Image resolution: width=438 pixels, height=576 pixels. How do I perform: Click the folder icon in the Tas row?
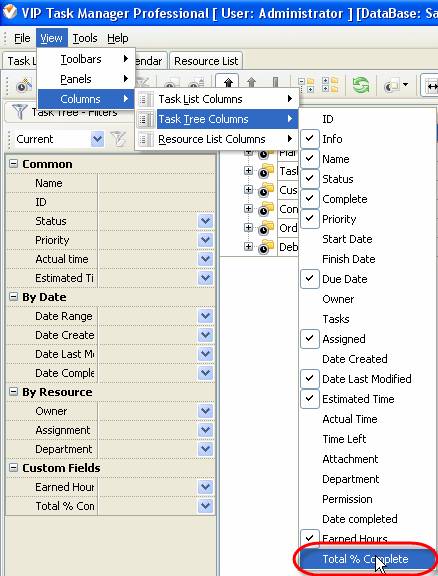click(x=265, y=171)
